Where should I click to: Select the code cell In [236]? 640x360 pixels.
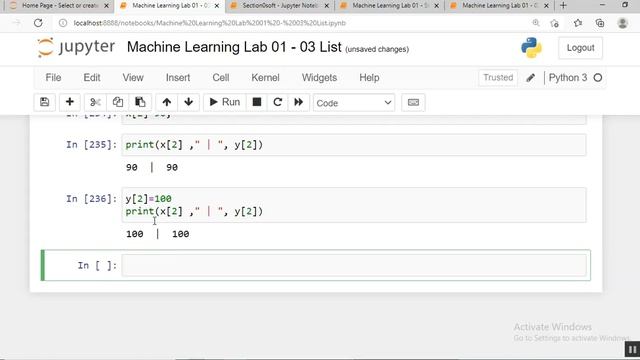click(354, 205)
